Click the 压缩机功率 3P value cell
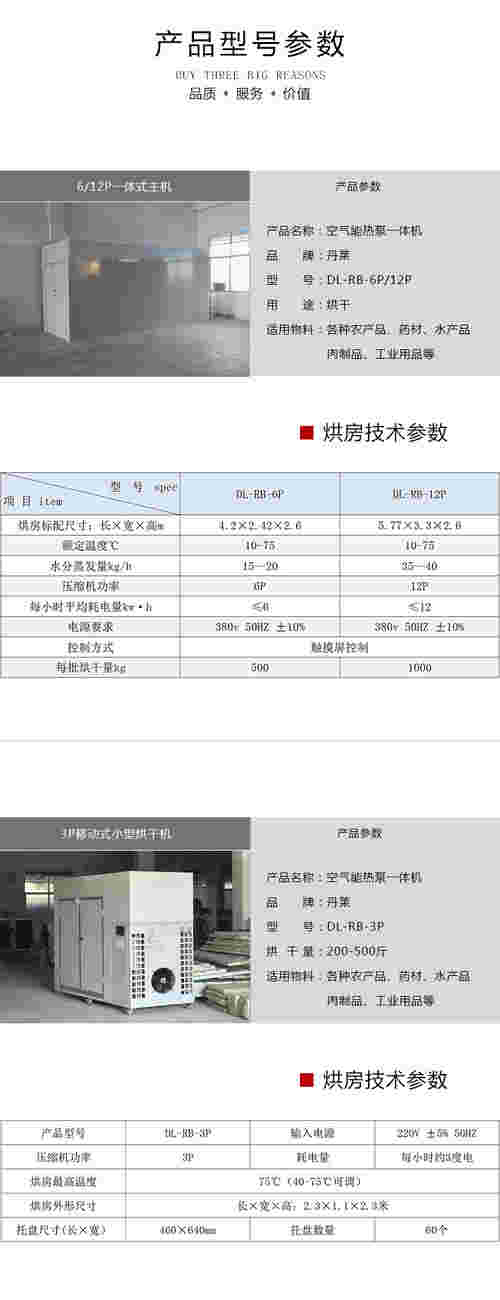The image size is (500, 1300). click(x=187, y=1157)
